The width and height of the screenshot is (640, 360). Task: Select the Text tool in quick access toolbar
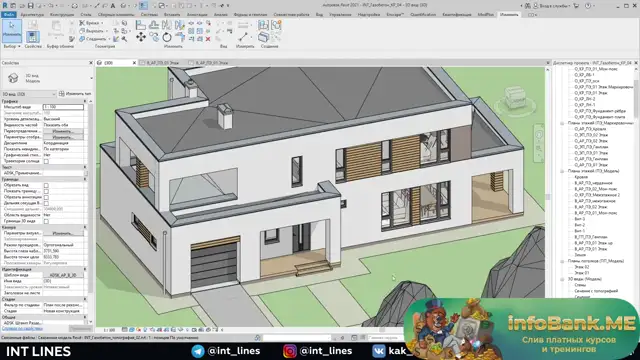(113, 6)
